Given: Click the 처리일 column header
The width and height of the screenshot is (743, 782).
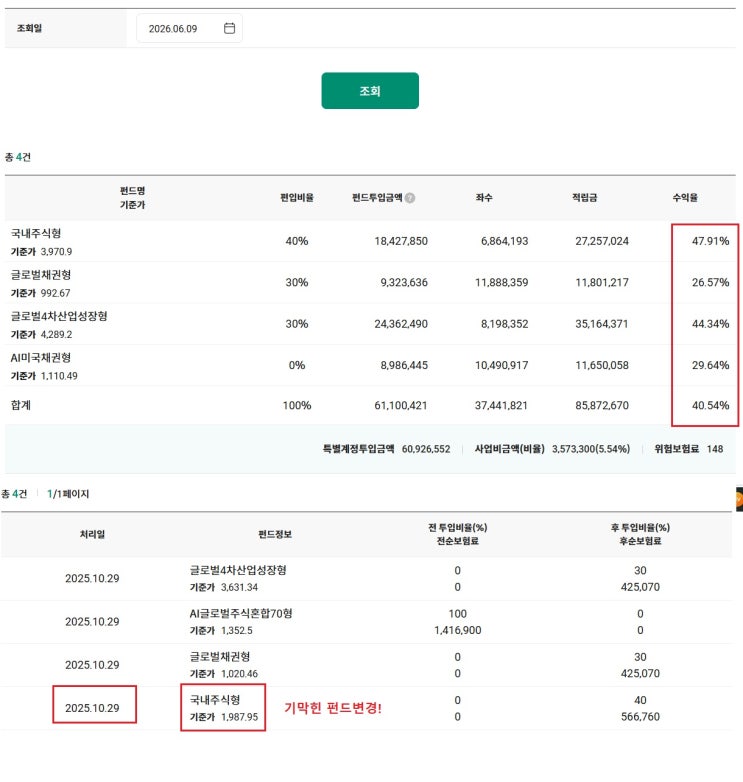Looking at the screenshot, I should [x=92, y=534].
